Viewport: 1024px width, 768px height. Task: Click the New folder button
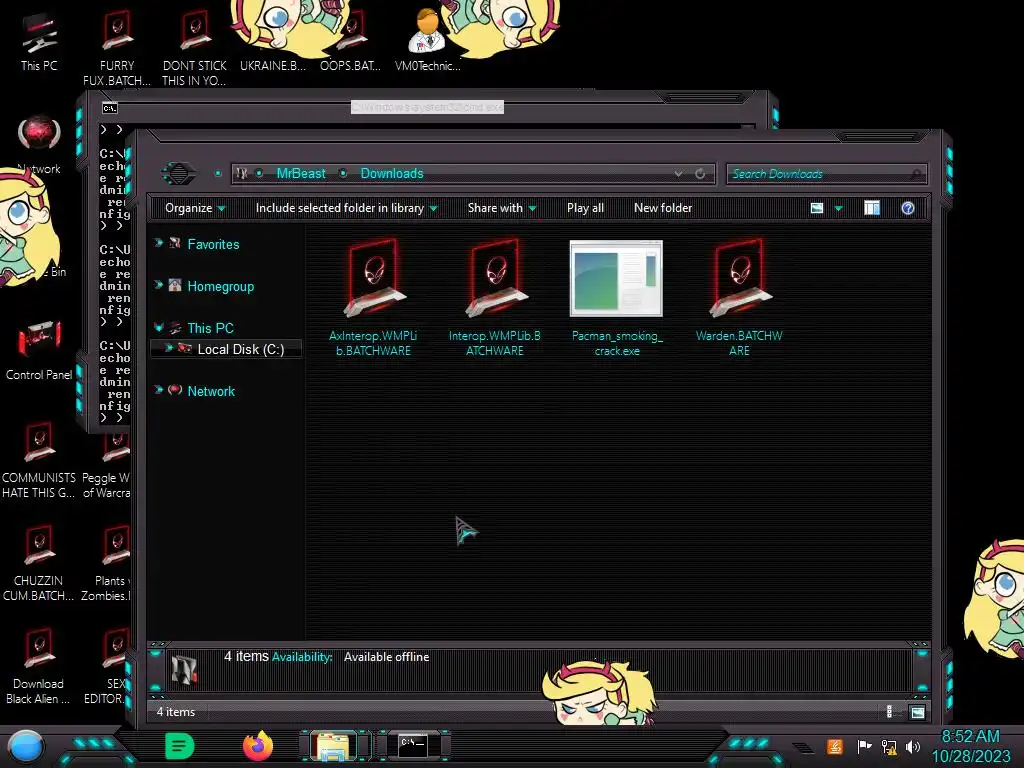(663, 208)
